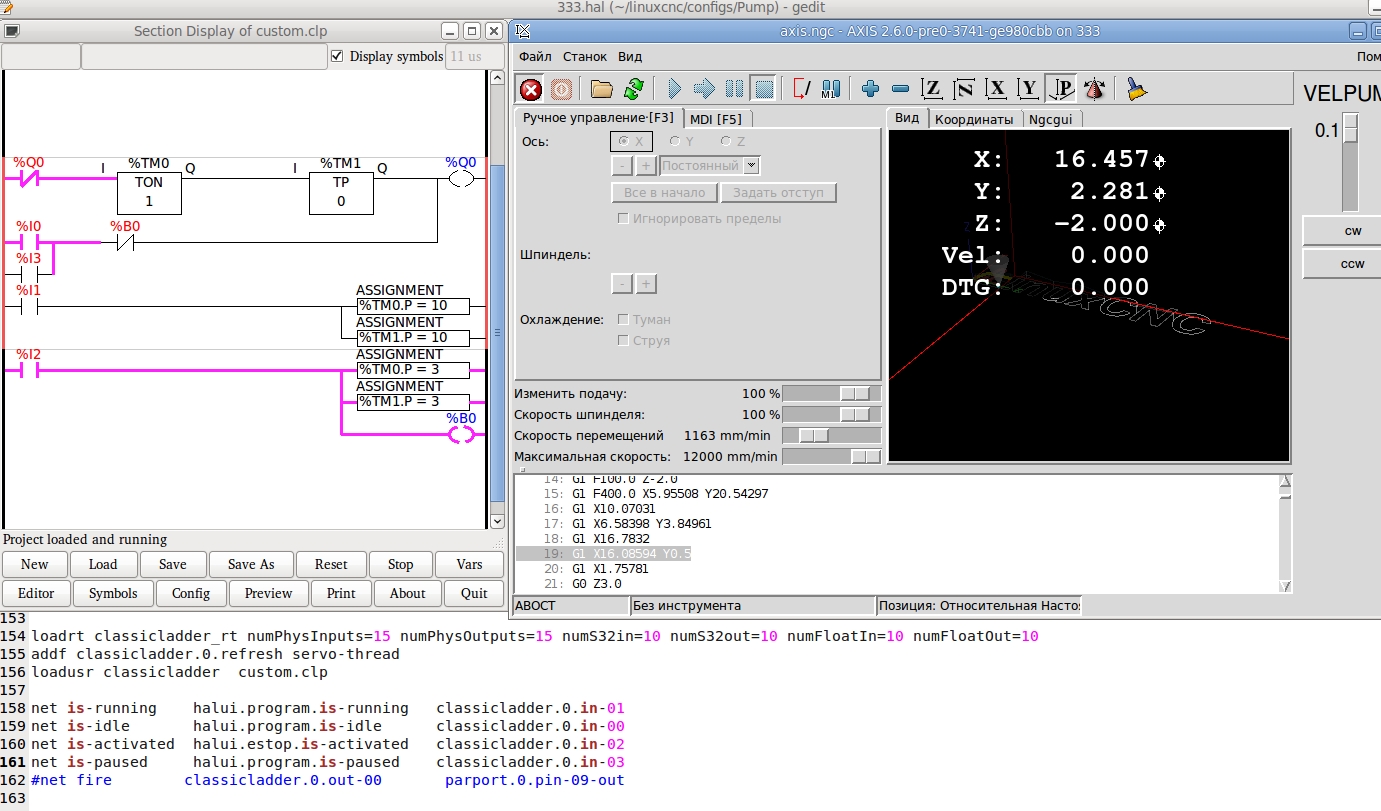
Task: Select the X axis radio button
Action: (x=624, y=142)
